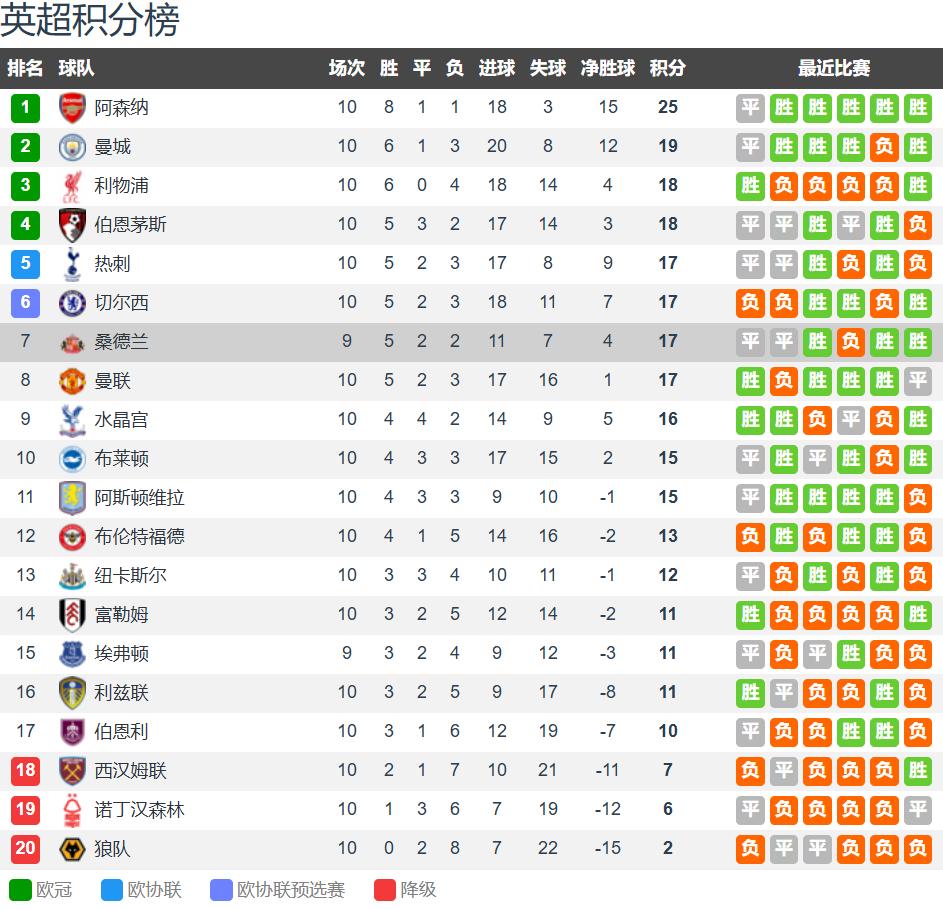Image resolution: width=943 pixels, height=909 pixels.
Task: Click the Crystal Palace (水晶宫) crest icon
Action: pyautogui.click(x=72, y=419)
